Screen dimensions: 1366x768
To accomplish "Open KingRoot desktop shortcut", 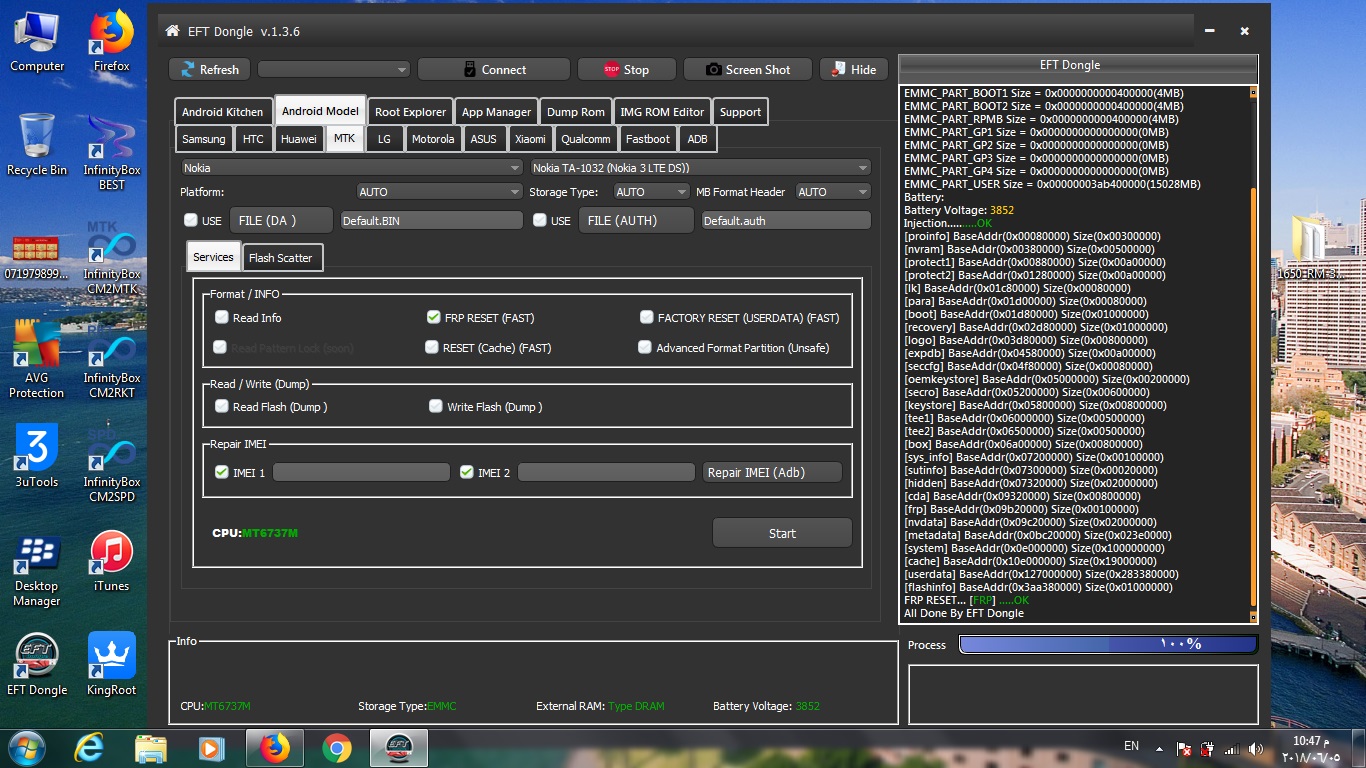I will click(x=112, y=665).
